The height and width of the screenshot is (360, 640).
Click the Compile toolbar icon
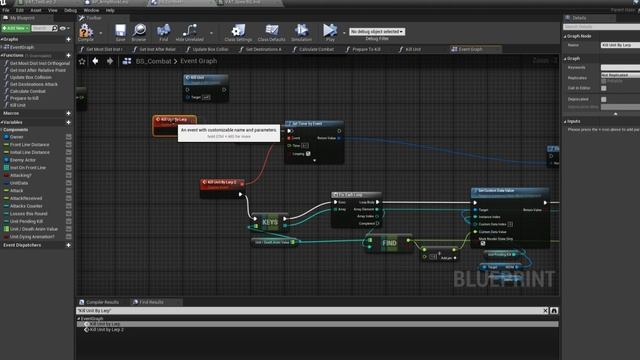(x=86, y=32)
